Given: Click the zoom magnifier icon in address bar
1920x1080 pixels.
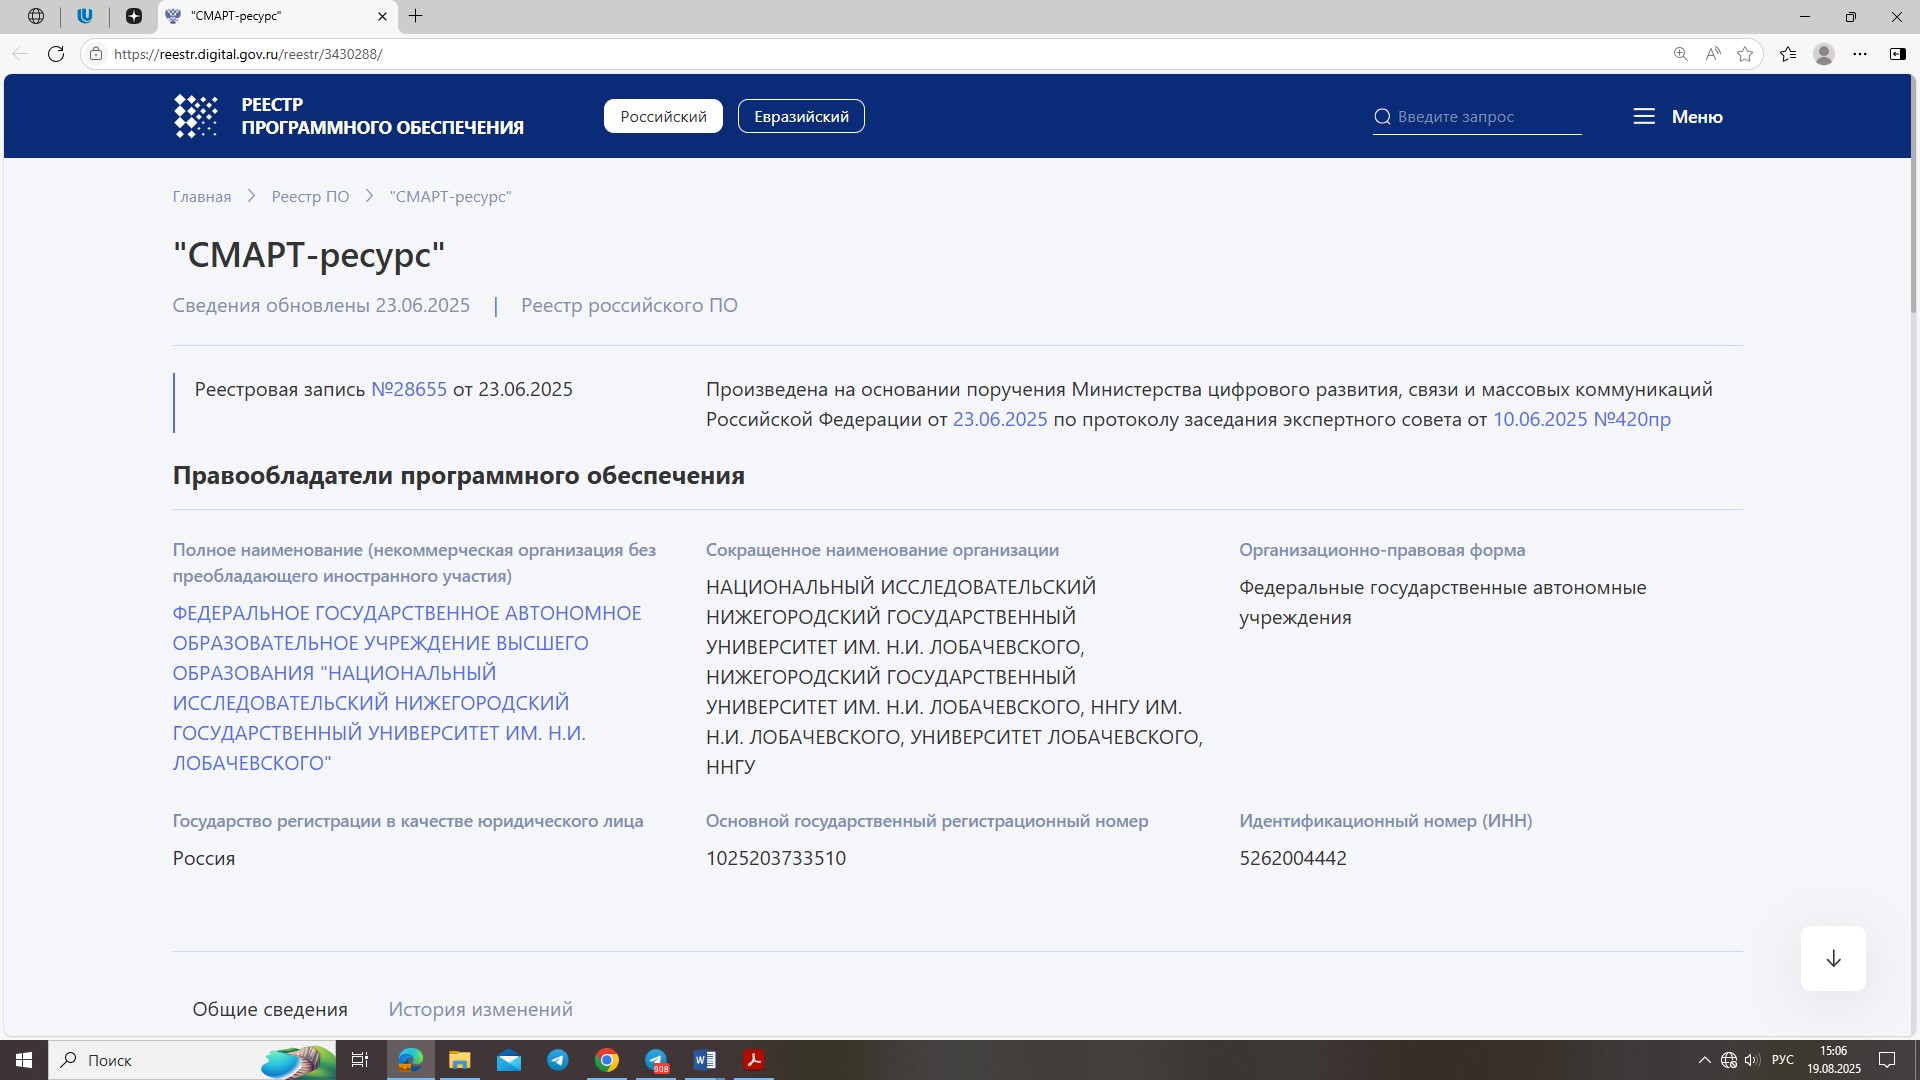Looking at the screenshot, I should (x=1681, y=54).
